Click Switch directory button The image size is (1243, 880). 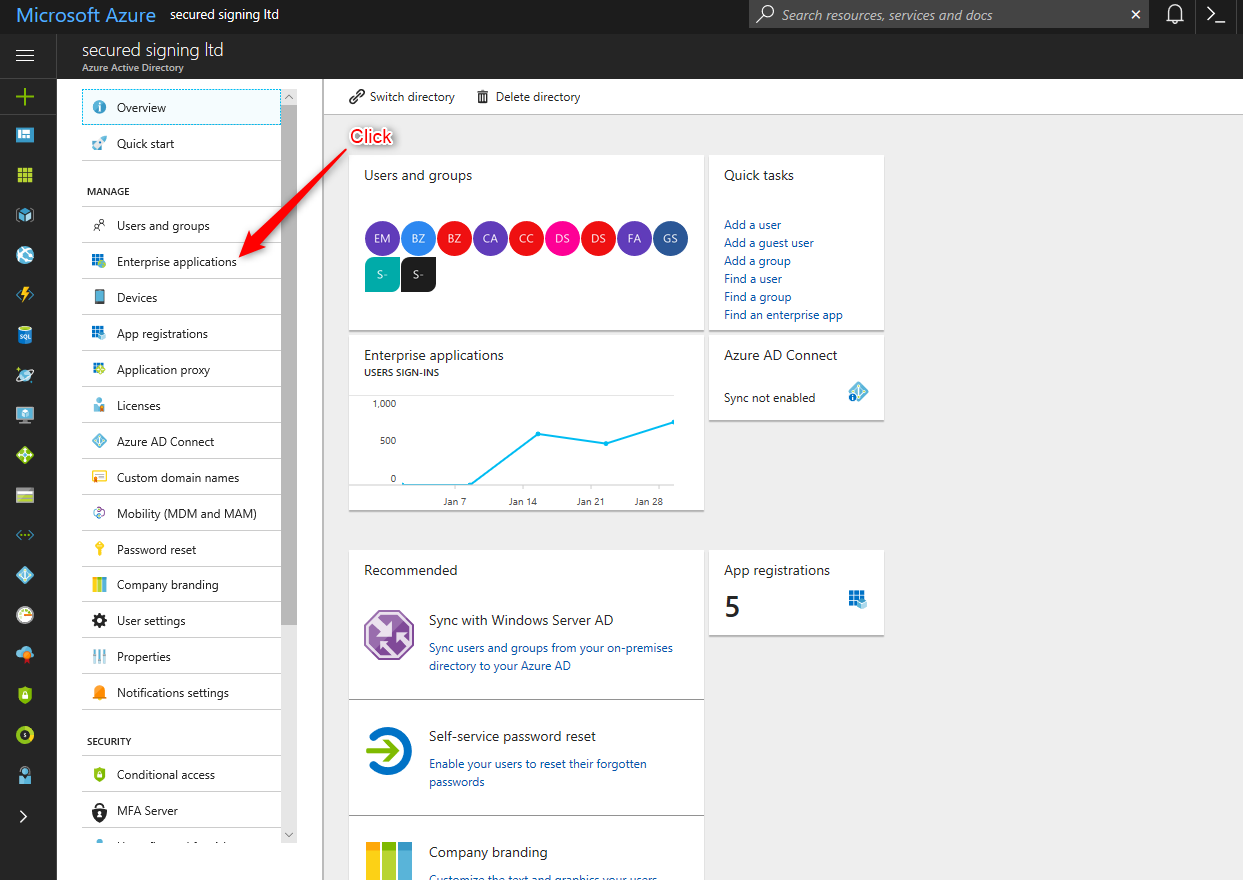[x=402, y=97]
